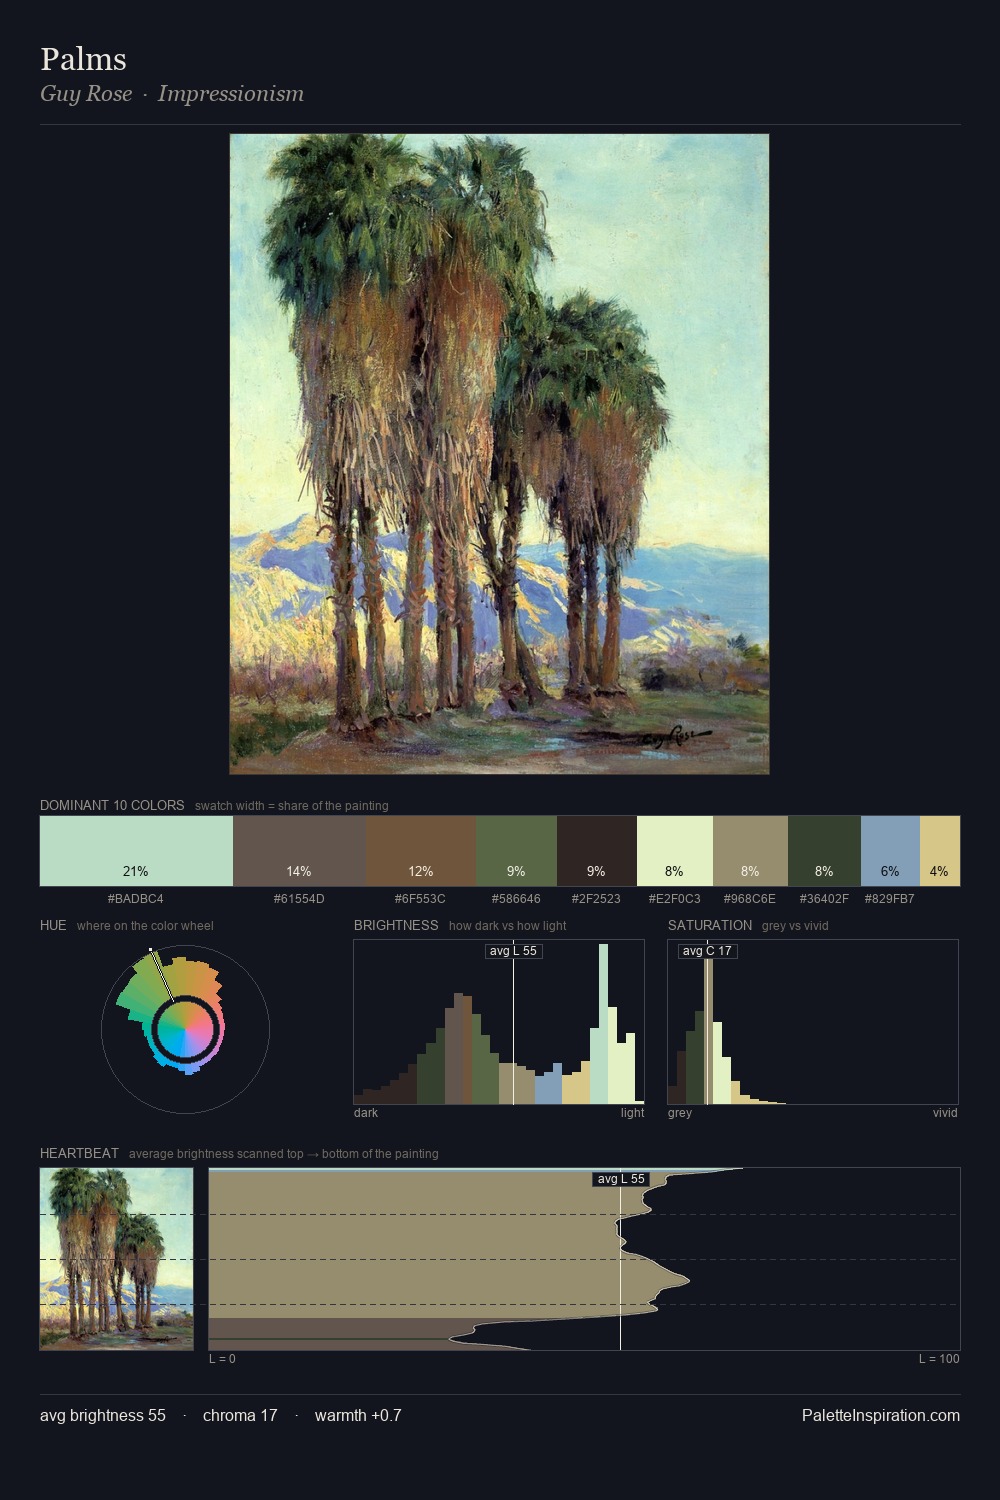1000x1500 pixels.
Task: Select the dark forest green 8% swatch
Action: point(824,851)
